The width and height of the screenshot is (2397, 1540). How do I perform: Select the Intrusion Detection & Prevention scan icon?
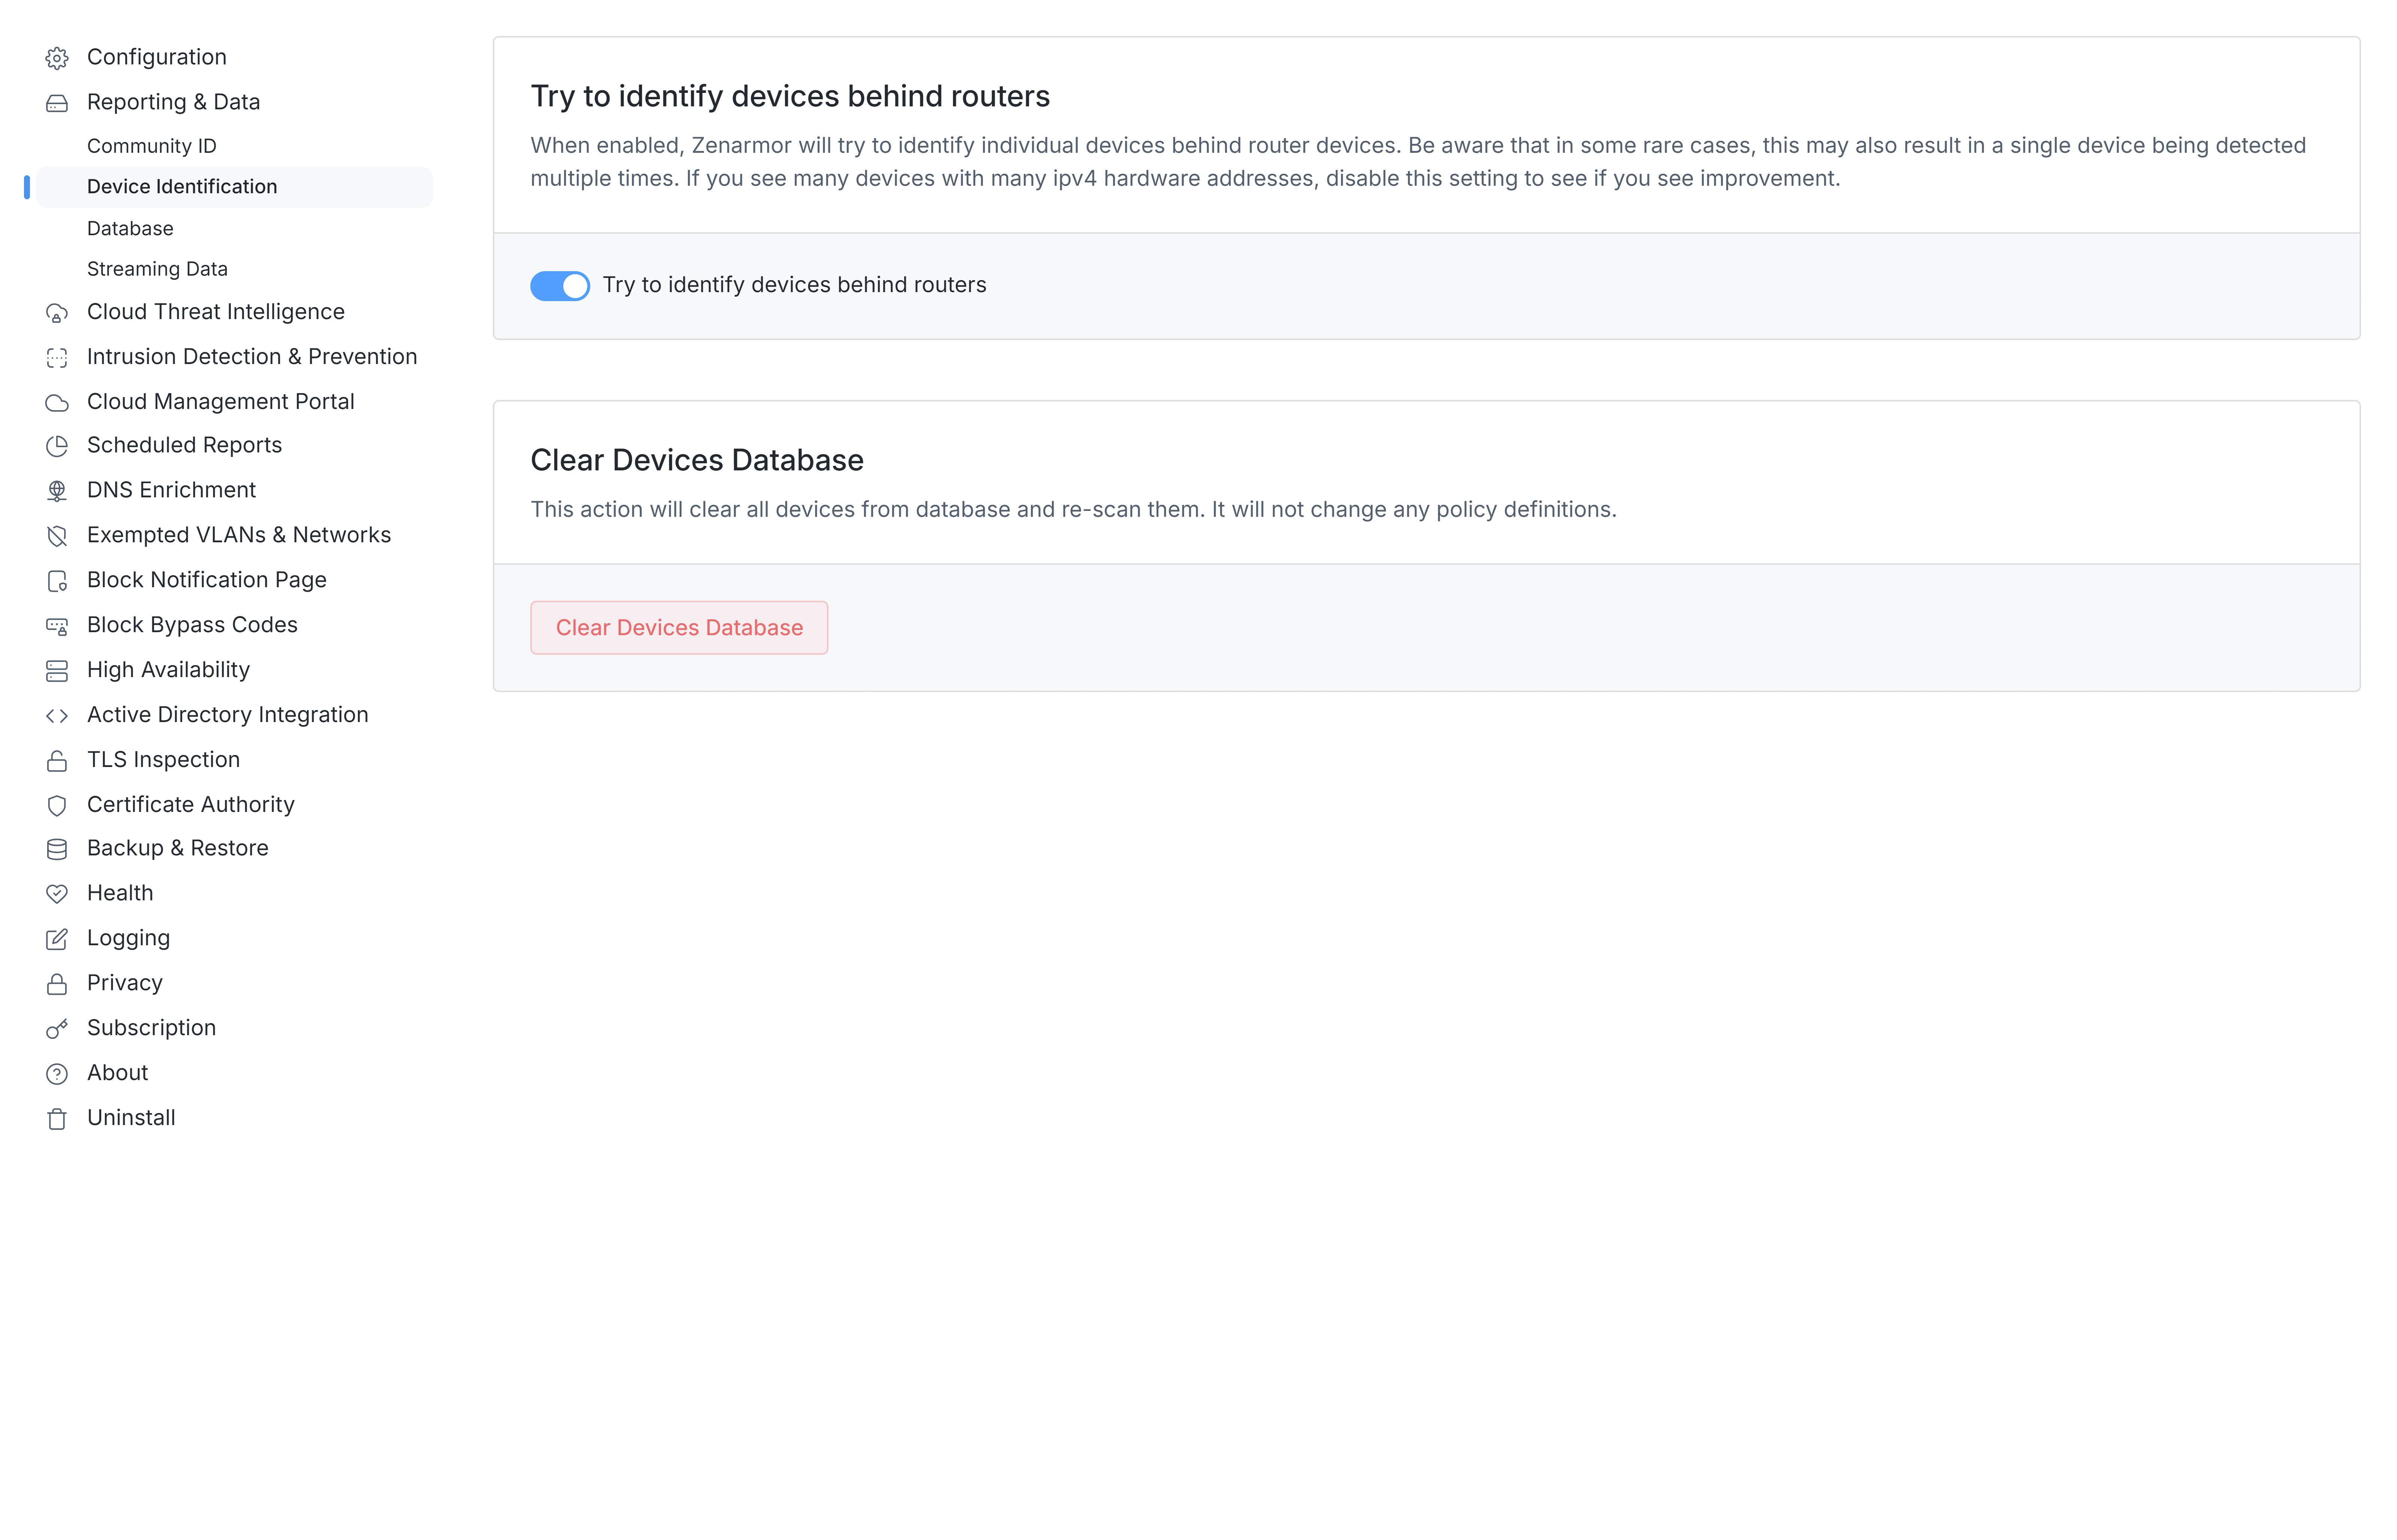click(57, 357)
